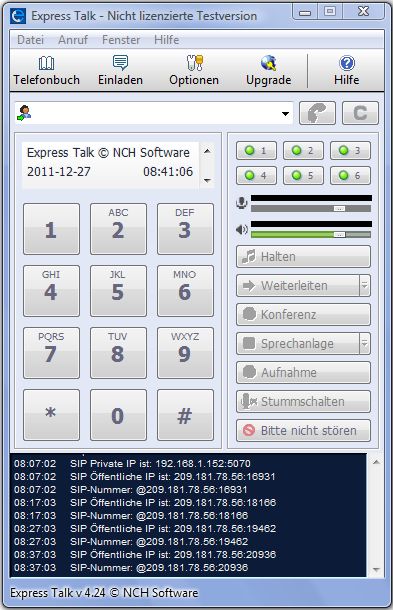Open Hilfe from the toolbar
The height and width of the screenshot is (610, 393).
pos(346,71)
